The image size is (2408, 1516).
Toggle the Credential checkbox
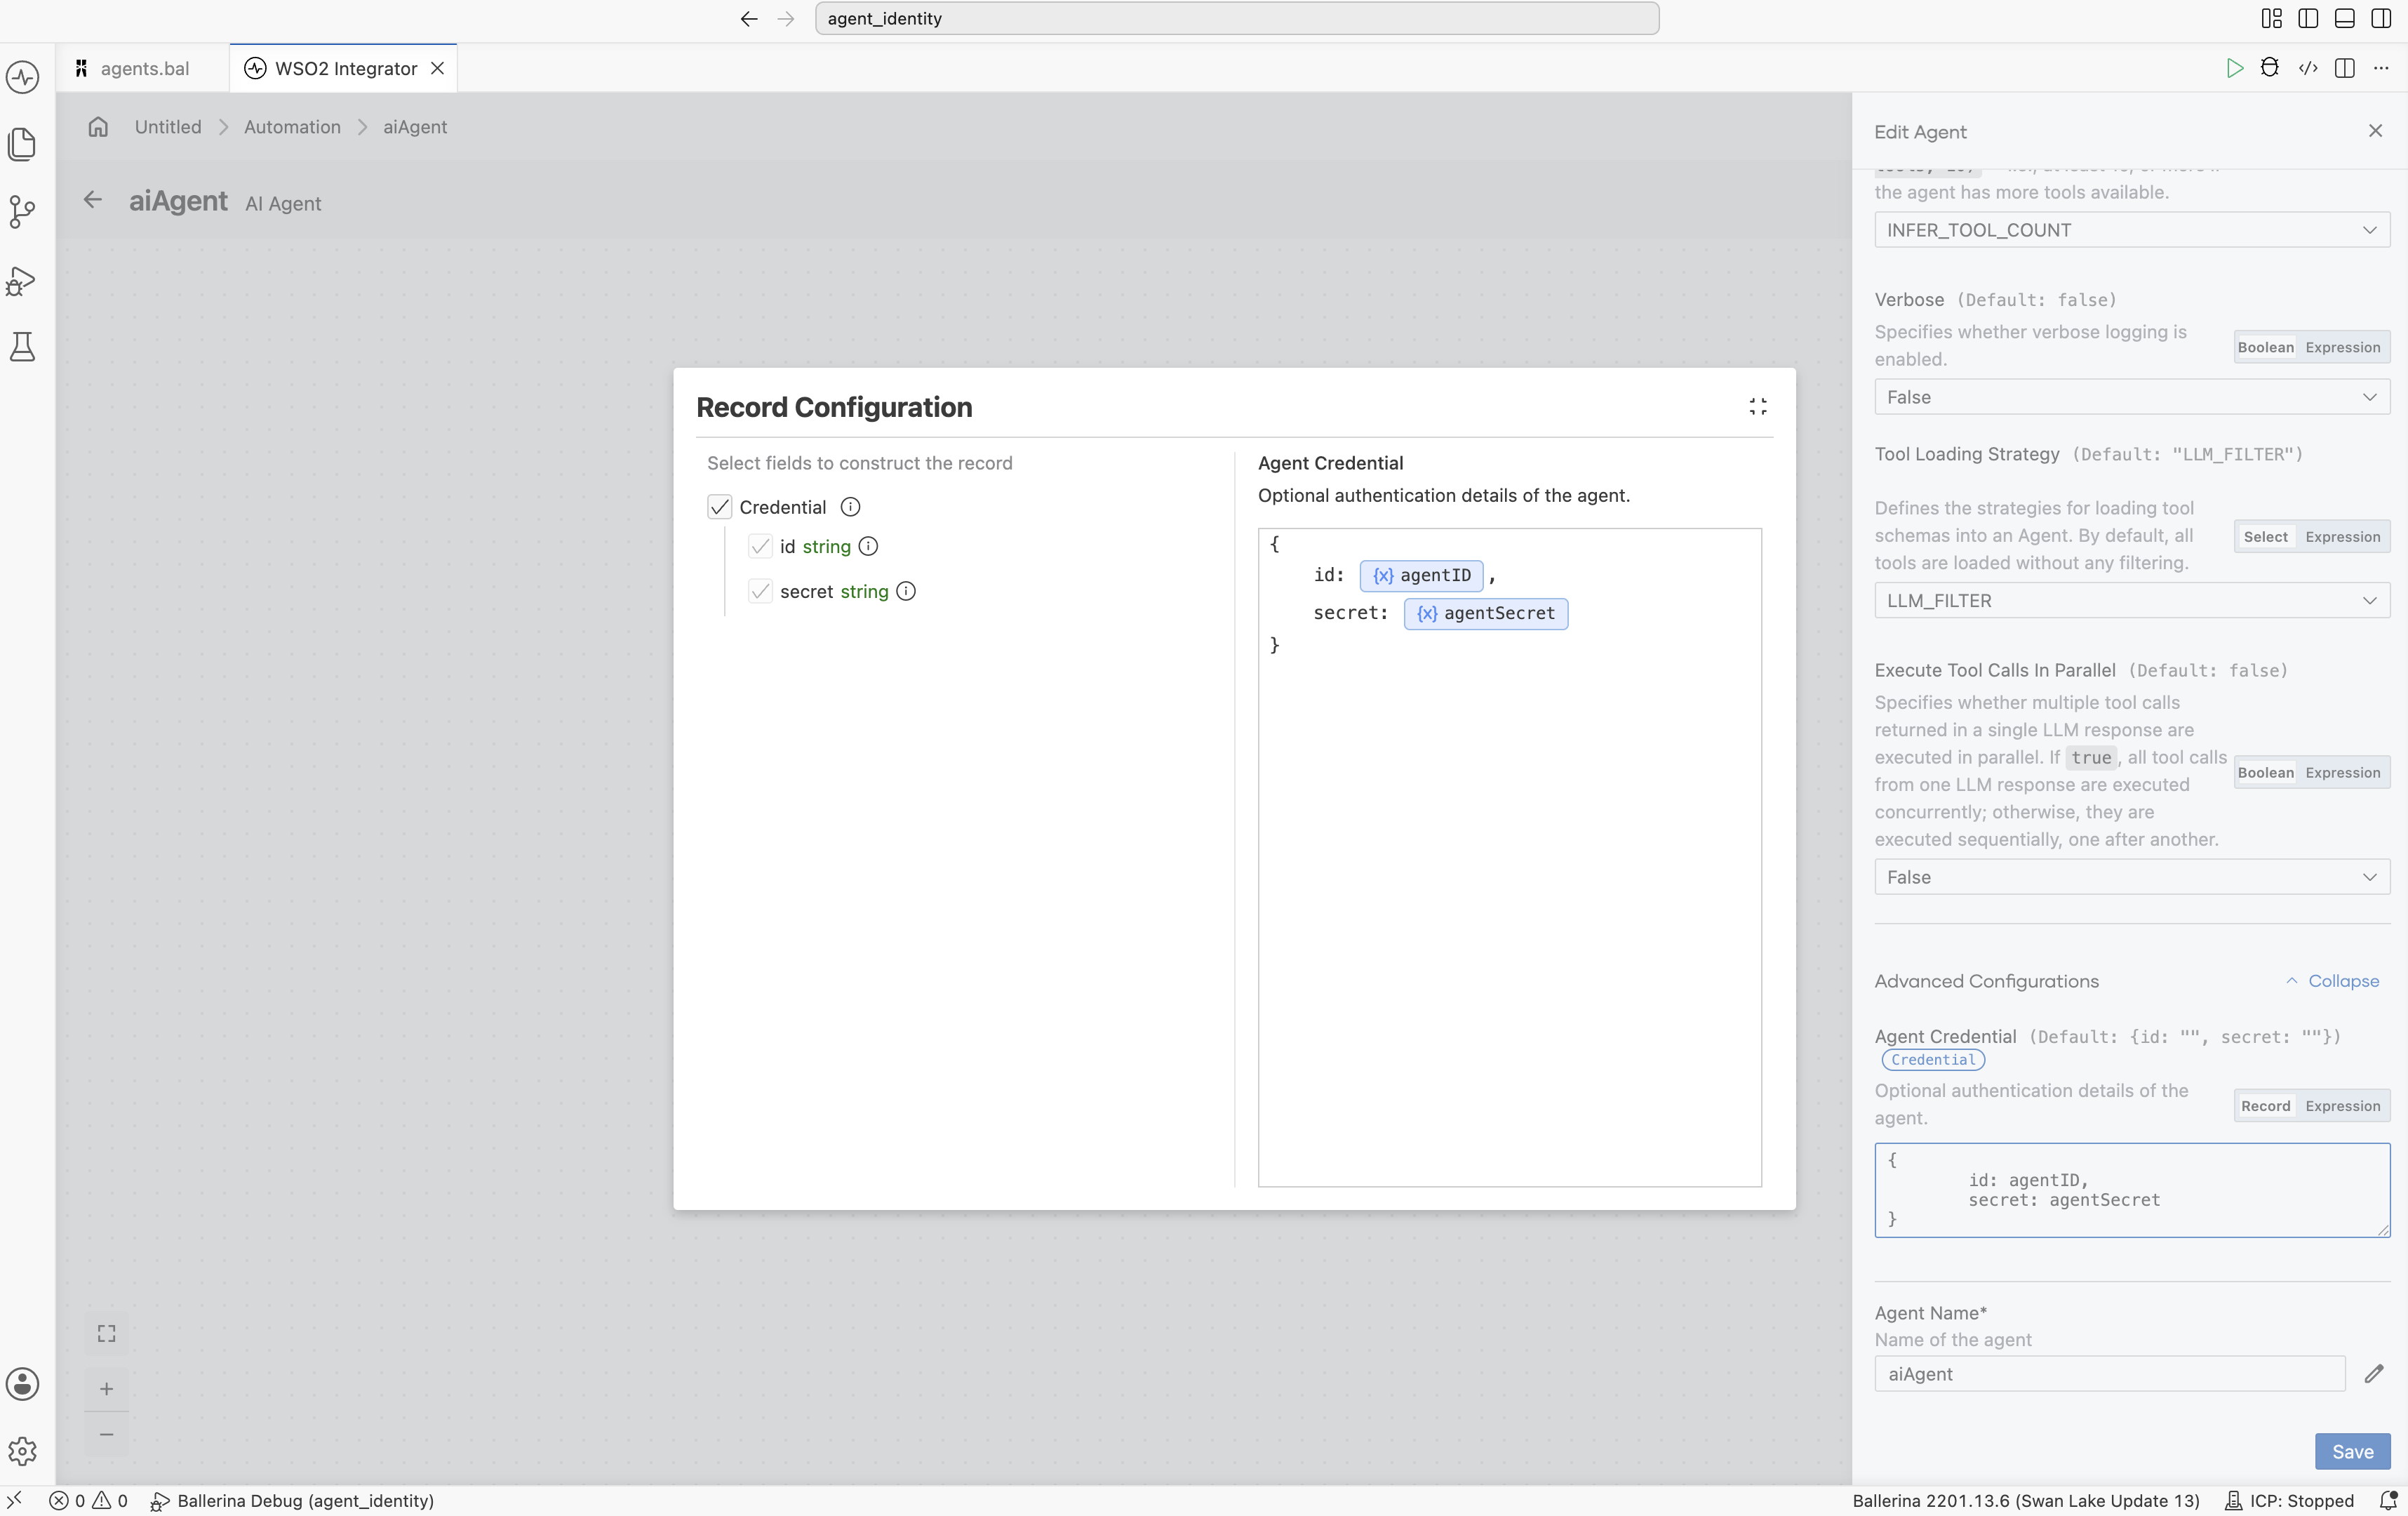click(x=720, y=507)
